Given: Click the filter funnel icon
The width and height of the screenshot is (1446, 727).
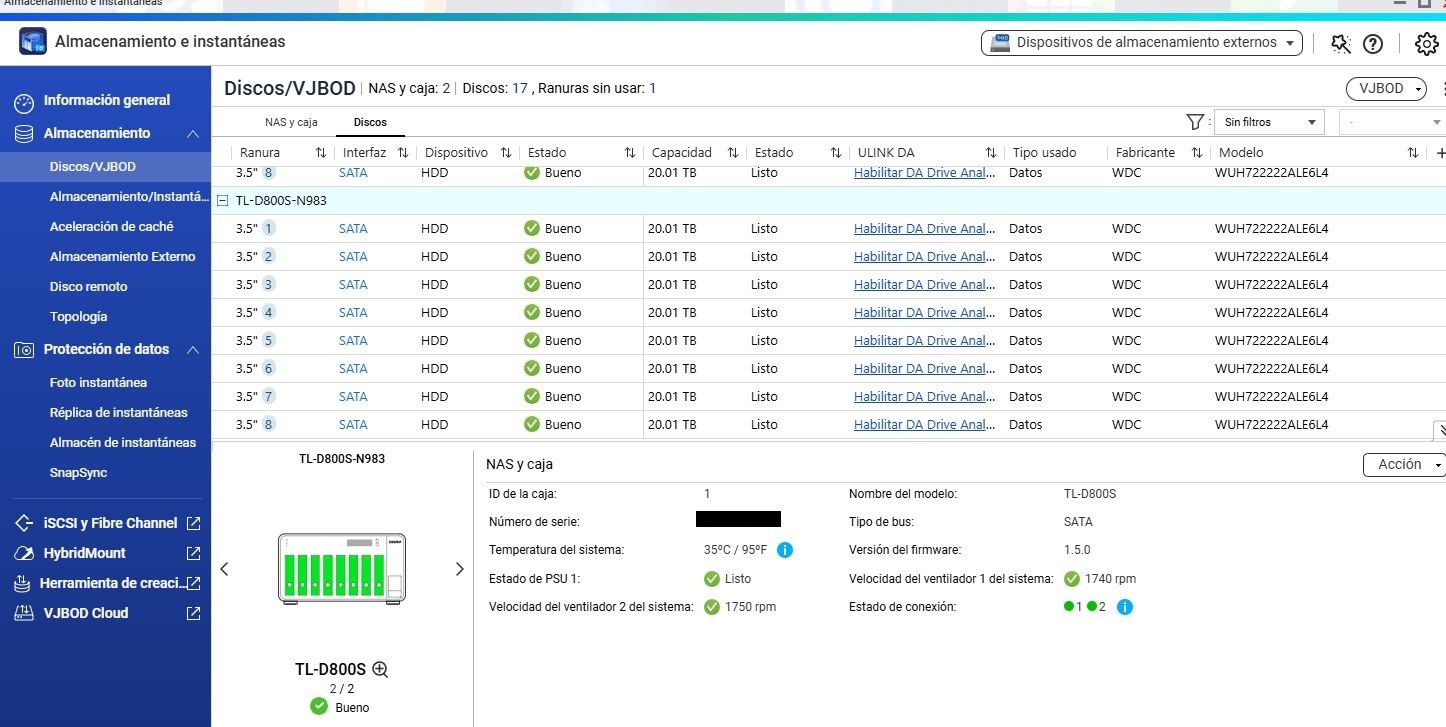Looking at the screenshot, I should [x=1194, y=121].
